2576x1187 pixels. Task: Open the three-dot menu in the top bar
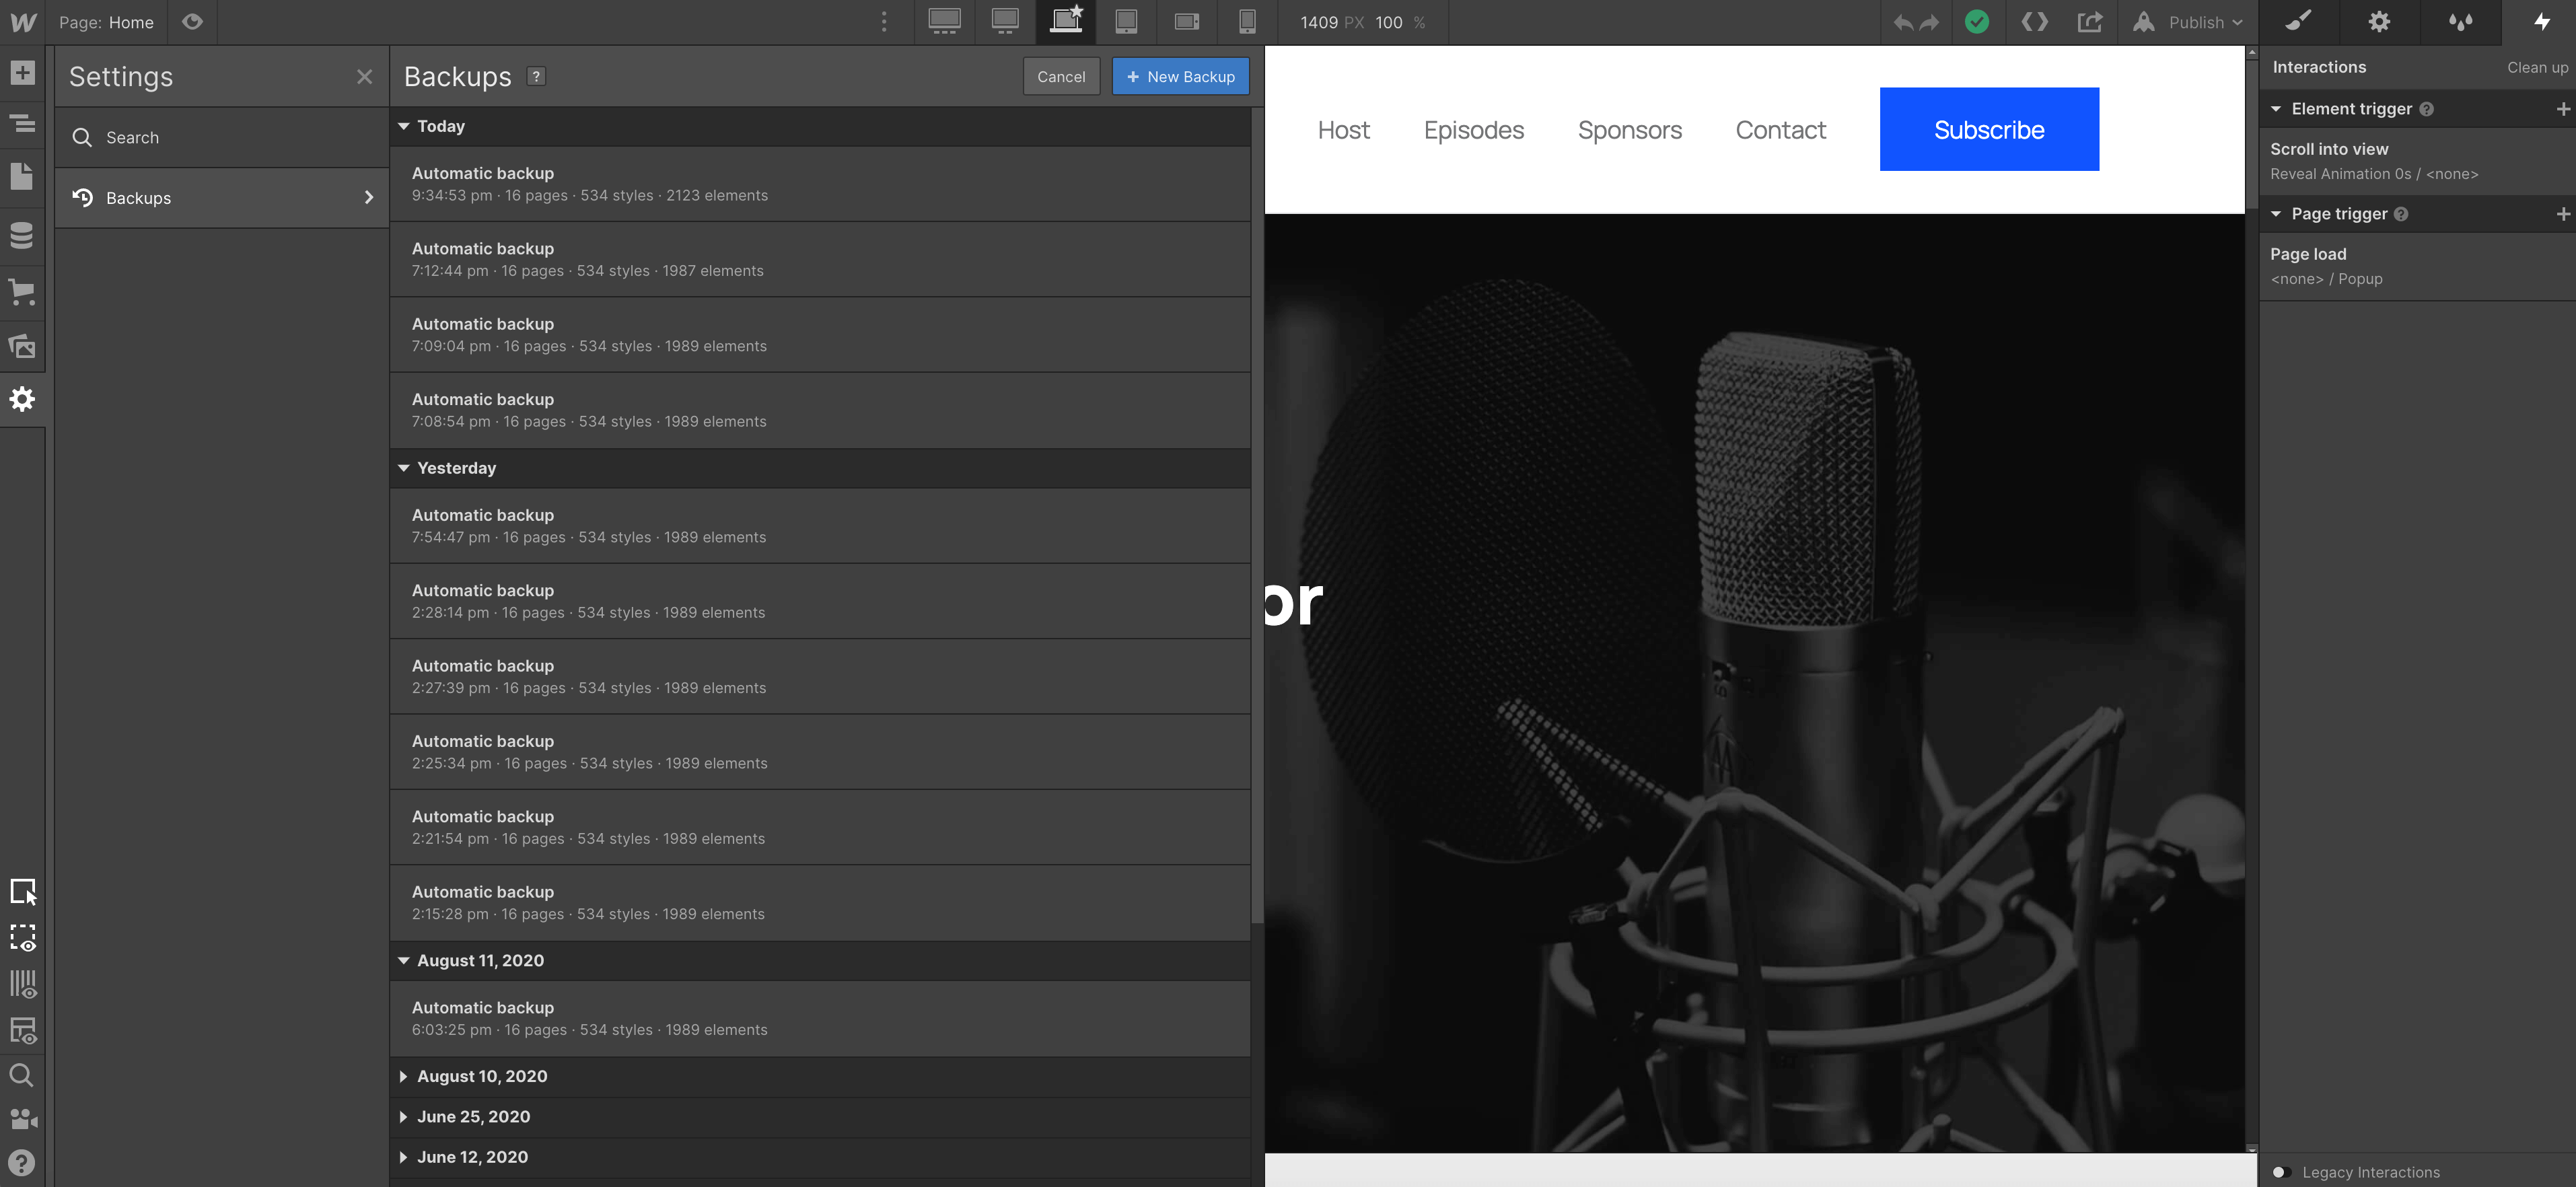click(884, 22)
